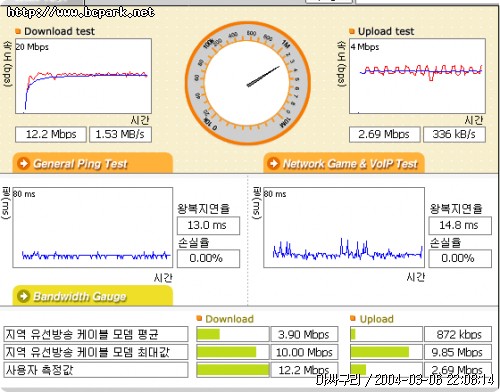Click the 'Download test' heading
This screenshot has height=392, width=500.
(59, 31)
